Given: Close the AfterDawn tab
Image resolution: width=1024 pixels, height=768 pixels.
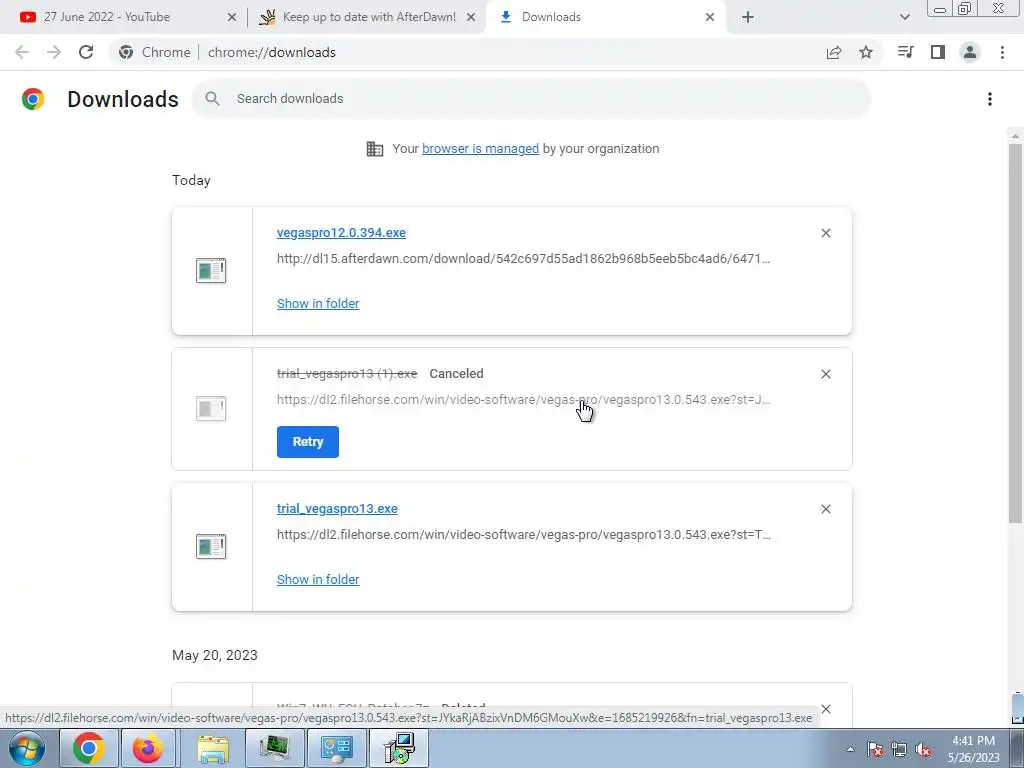Looking at the screenshot, I should click(471, 17).
